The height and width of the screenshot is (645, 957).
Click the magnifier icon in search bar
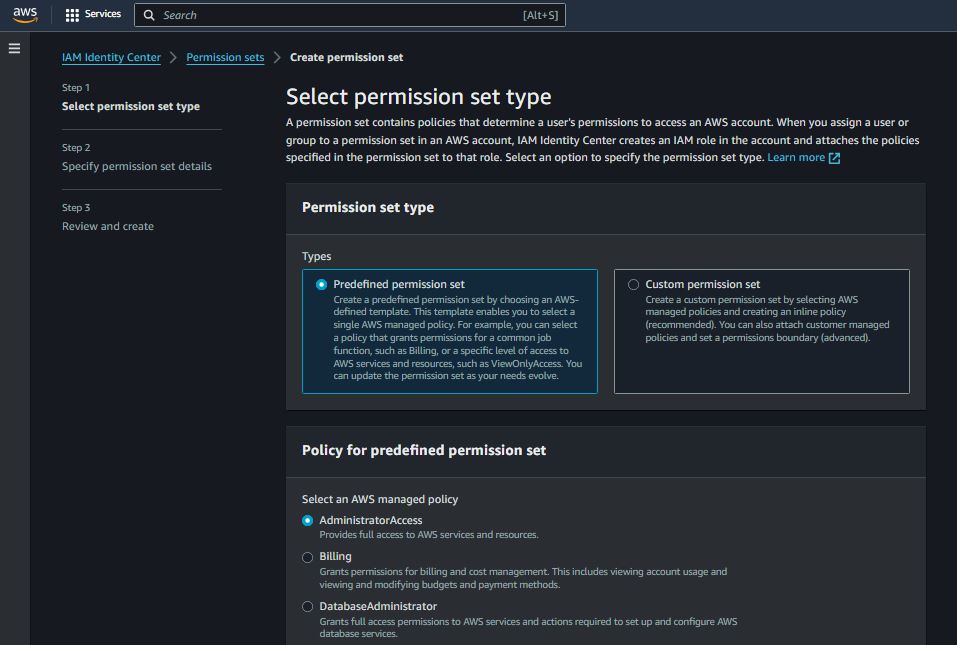click(x=149, y=15)
